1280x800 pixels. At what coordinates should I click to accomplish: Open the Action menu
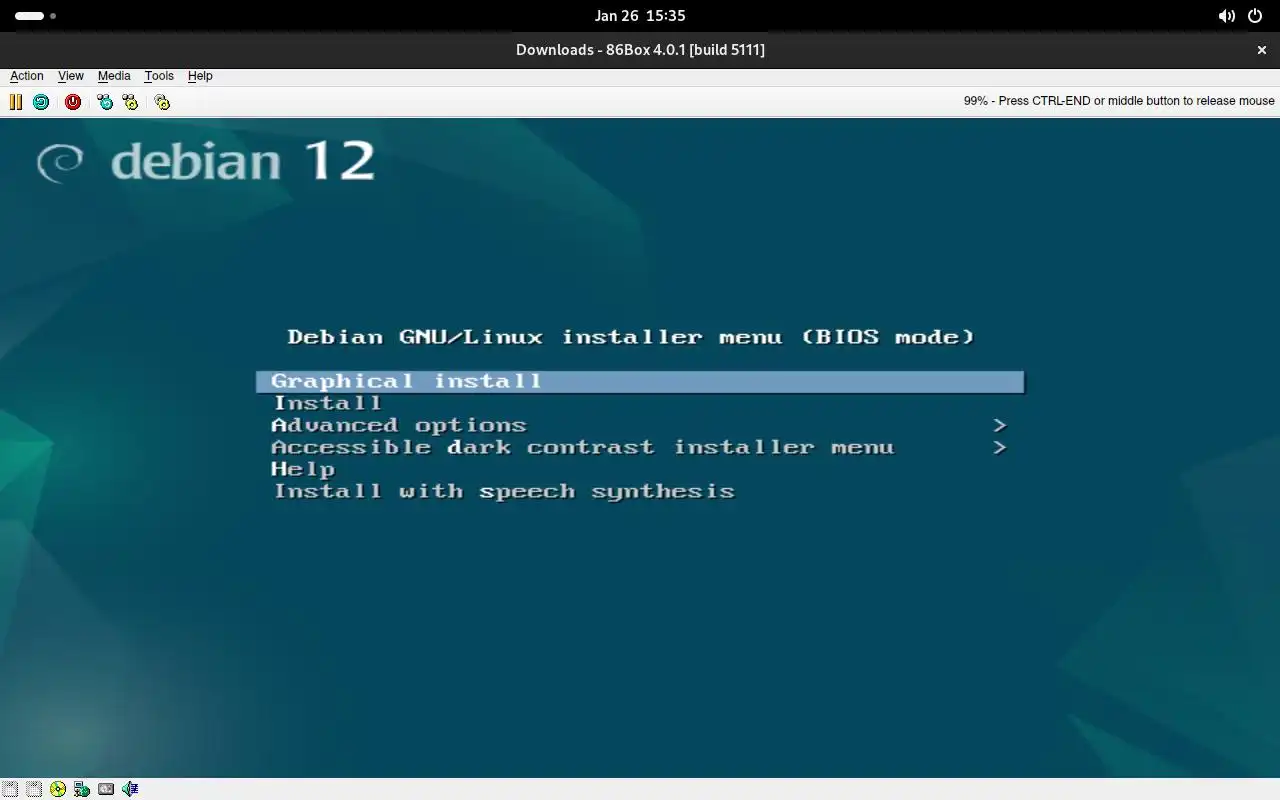pyautogui.click(x=27, y=76)
